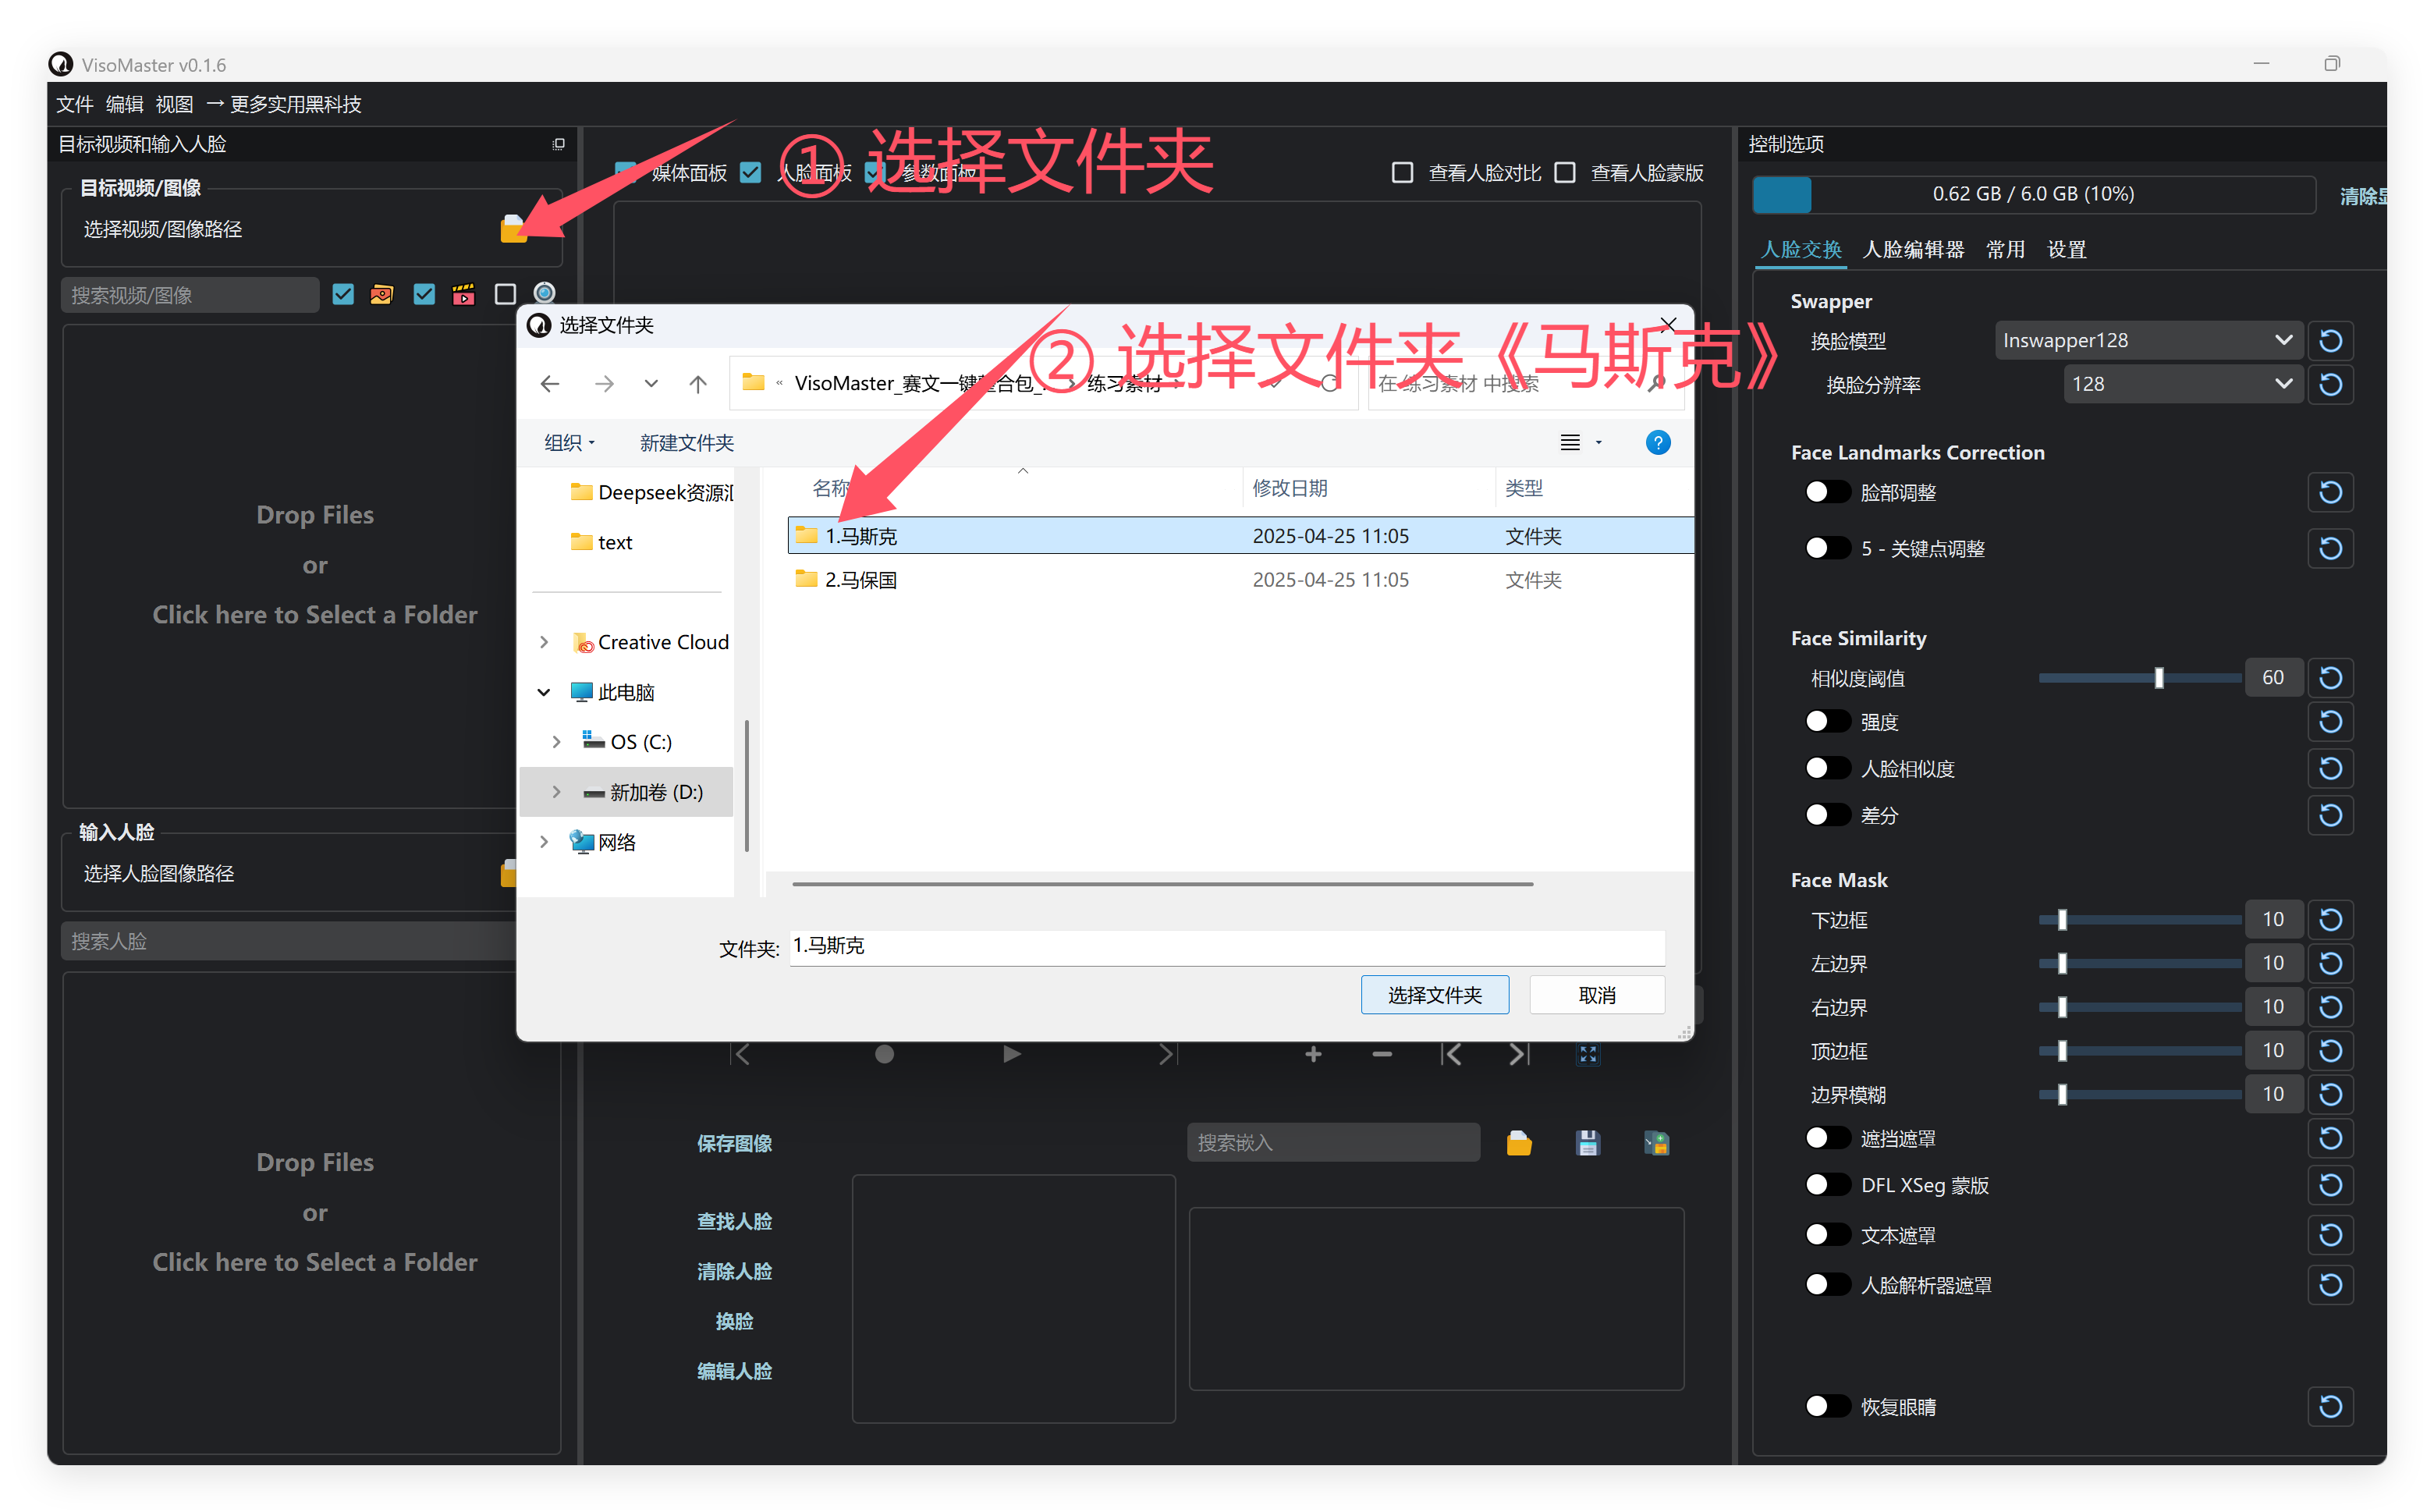This screenshot has width=2434, height=1512.
Task: Expand the Network tree node
Action: tap(544, 842)
